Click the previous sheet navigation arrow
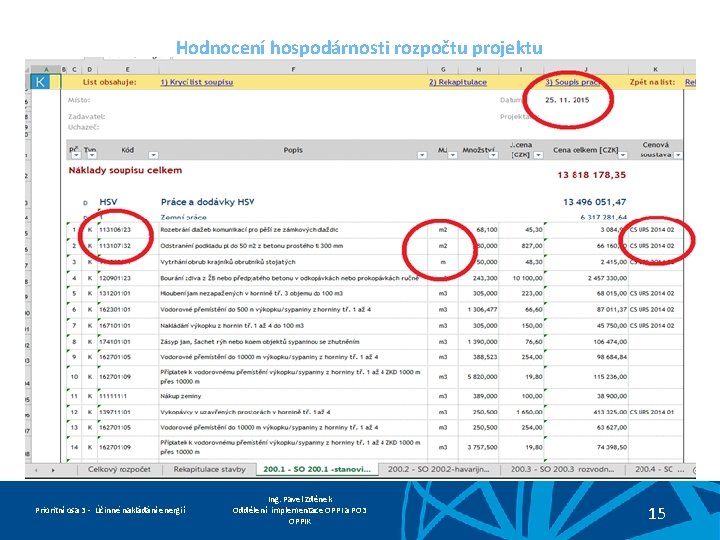 click(x=36, y=470)
